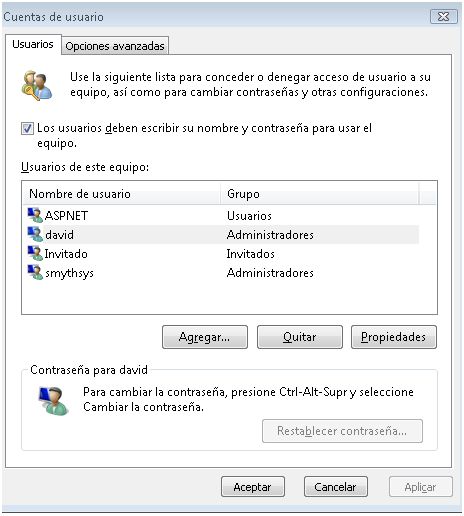Toggle the 'Los usuarios deben escribir su nombre' checkbox

click(x=27, y=128)
